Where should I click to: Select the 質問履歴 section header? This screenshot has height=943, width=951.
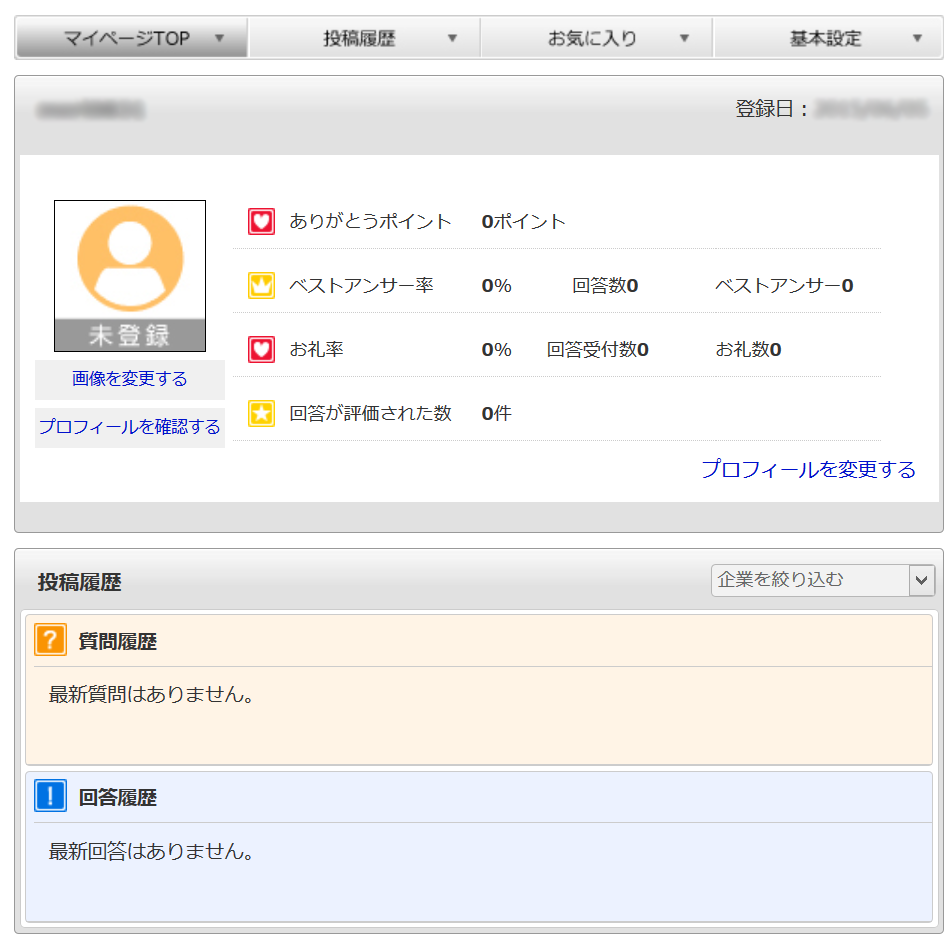(118, 642)
